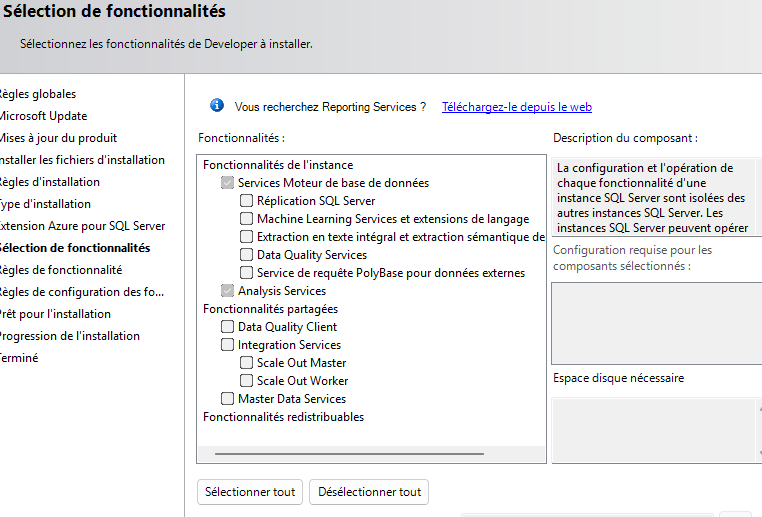Go to Règles globales step
This screenshot has height=517, width=762.
[x=37, y=94]
